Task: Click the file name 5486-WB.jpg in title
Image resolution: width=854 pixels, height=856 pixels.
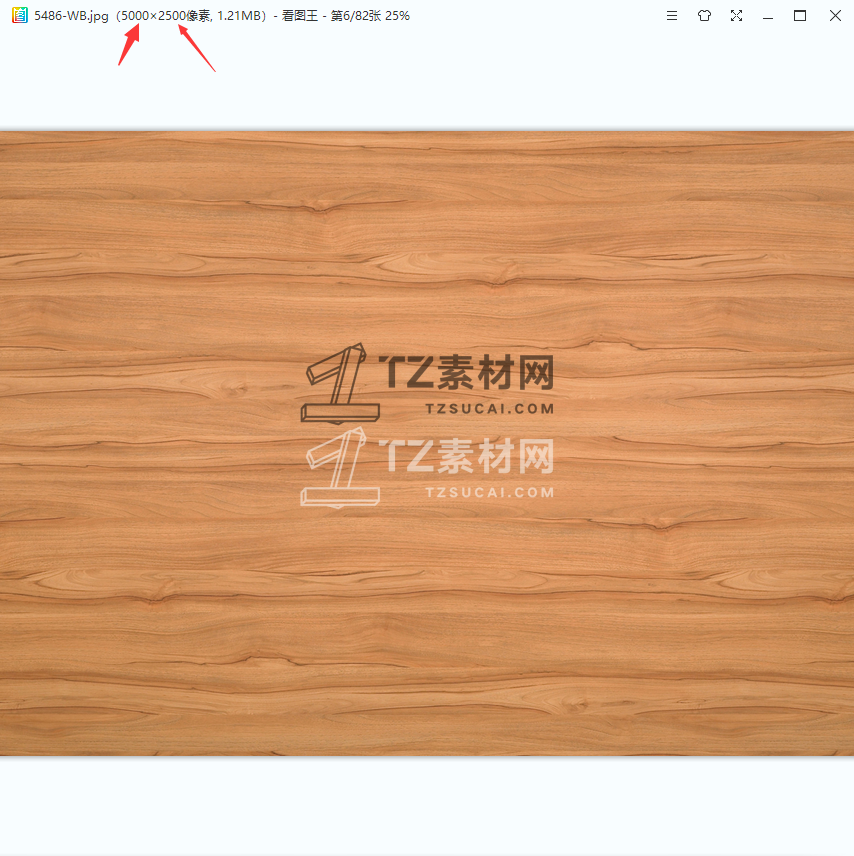Action: click(71, 16)
